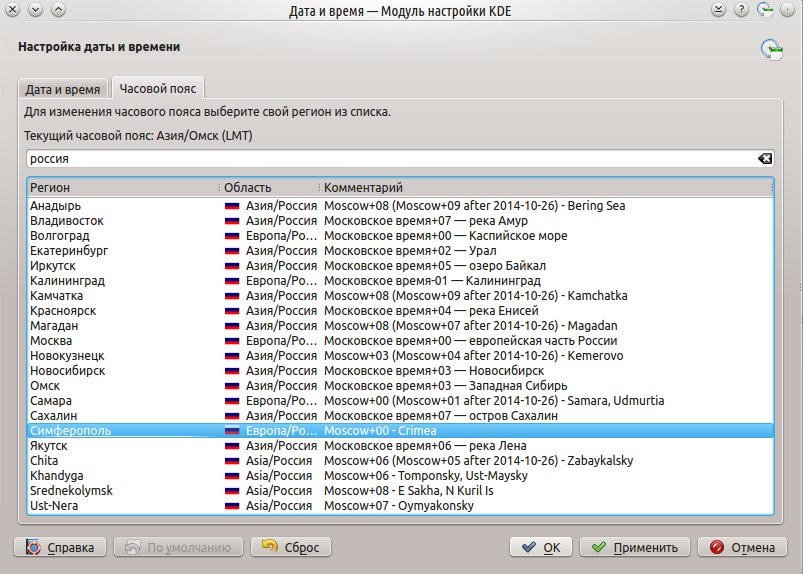Viewport: 803px width, 574px height.
Task: Click comment 'Московское время+05 — озеро Байкал'
Action: click(435, 266)
